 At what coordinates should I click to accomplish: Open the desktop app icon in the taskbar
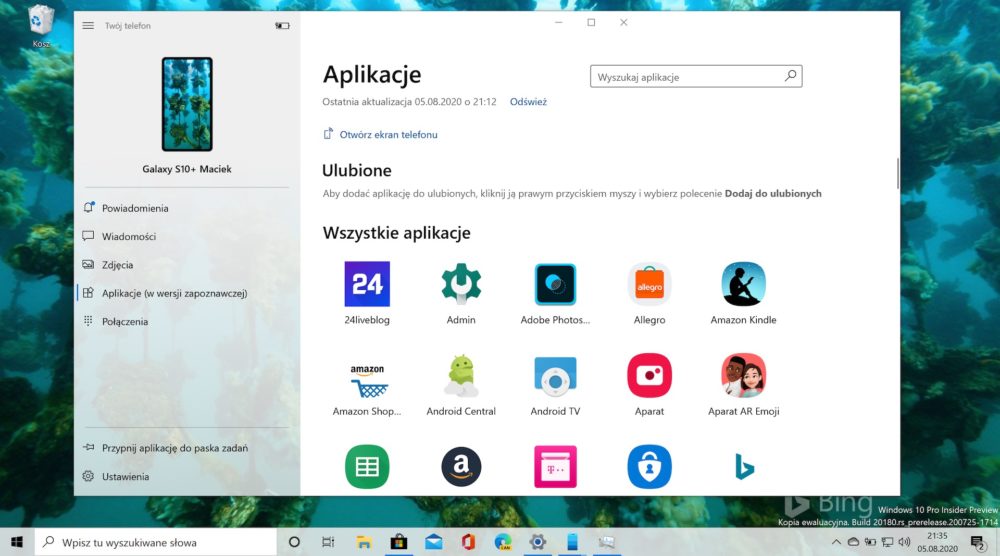[607, 542]
